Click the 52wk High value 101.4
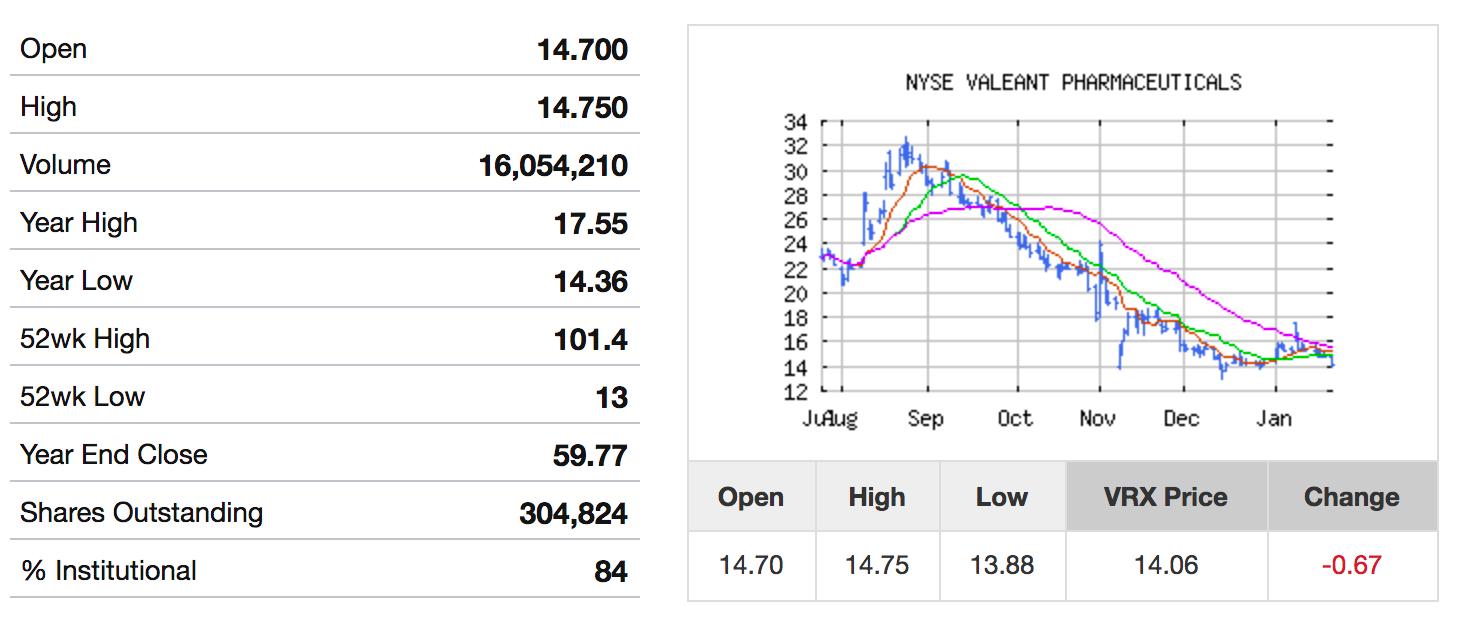Screen dimensions: 1460x621 coord(590,340)
